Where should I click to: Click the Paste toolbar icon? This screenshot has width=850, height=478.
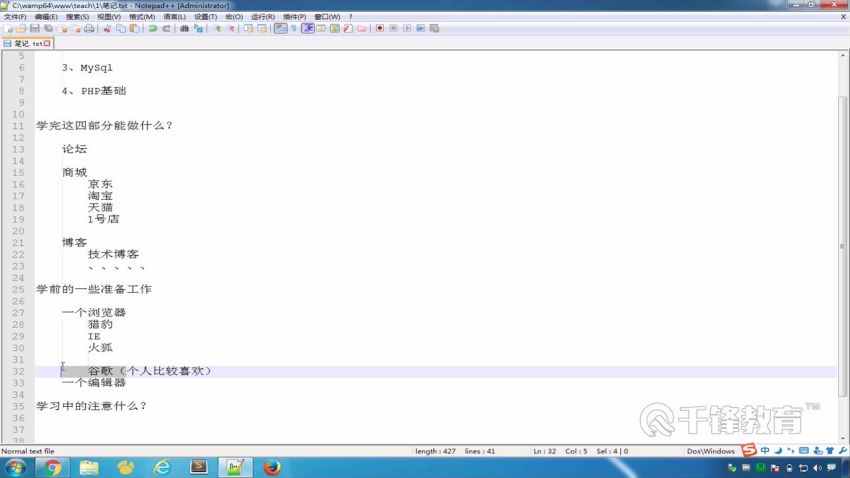[134, 28]
